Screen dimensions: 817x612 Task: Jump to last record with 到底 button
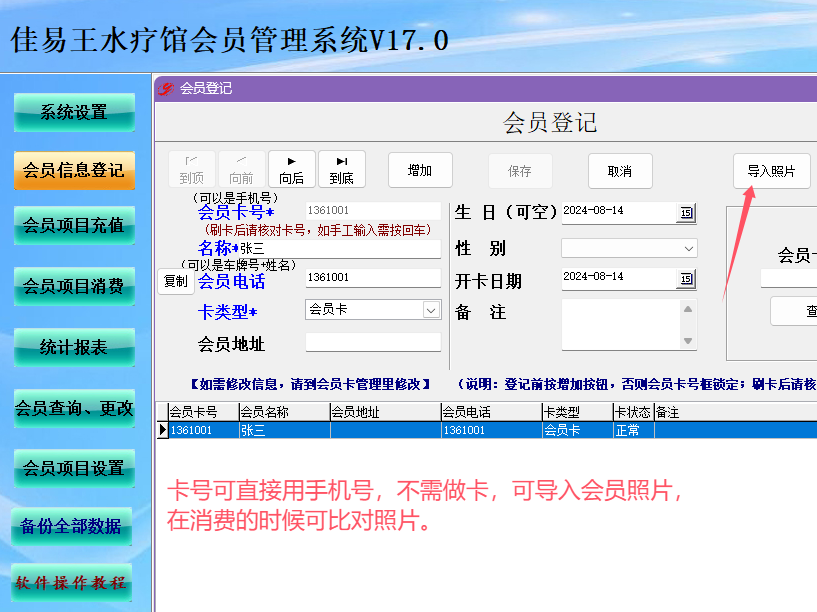tap(342, 169)
